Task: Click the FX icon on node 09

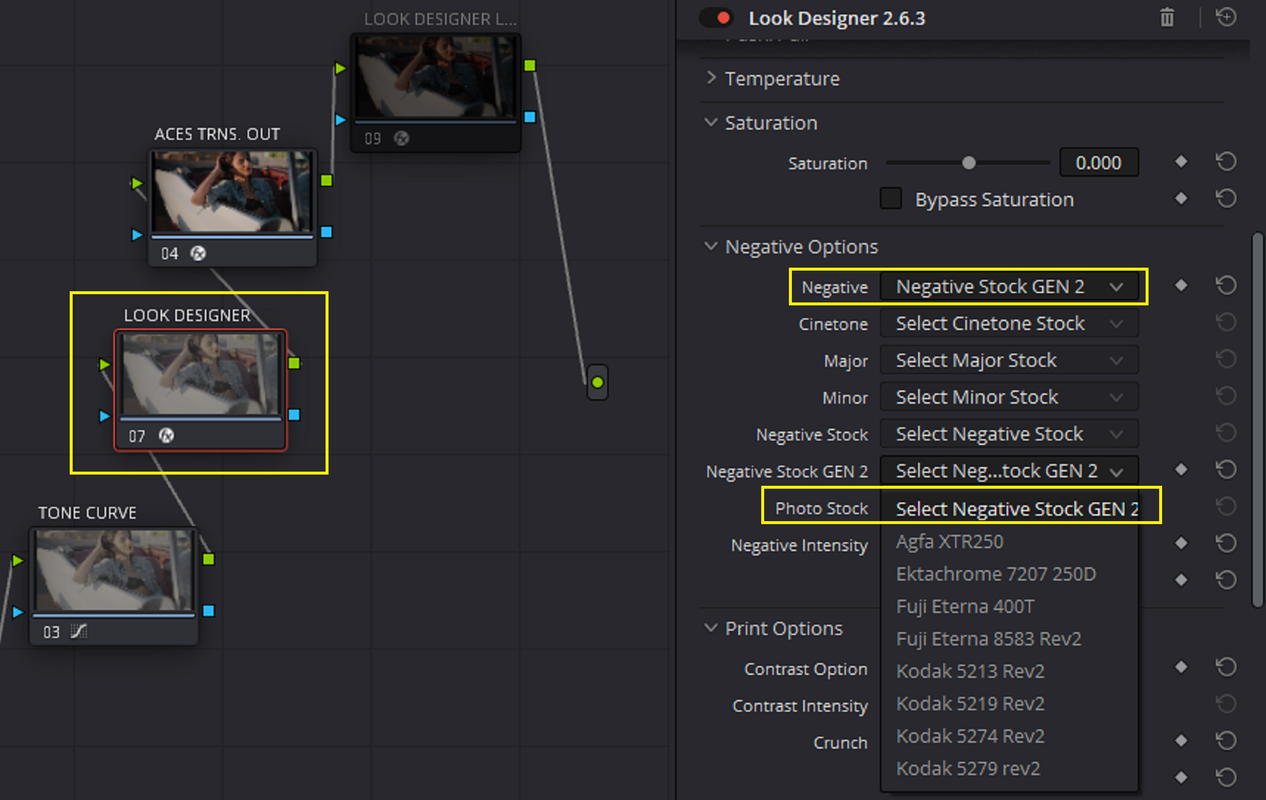Action: click(401, 138)
